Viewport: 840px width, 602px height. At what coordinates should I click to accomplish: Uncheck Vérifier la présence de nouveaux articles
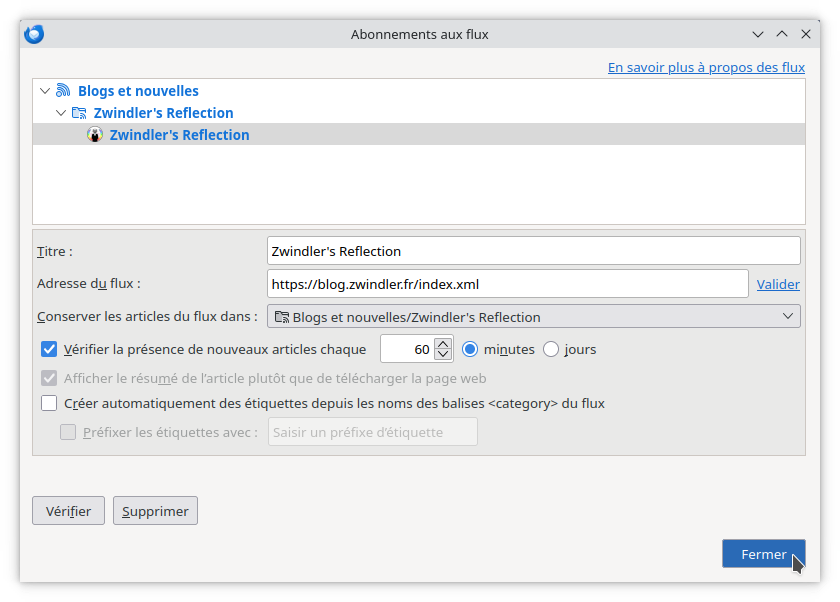click(49, 350)
